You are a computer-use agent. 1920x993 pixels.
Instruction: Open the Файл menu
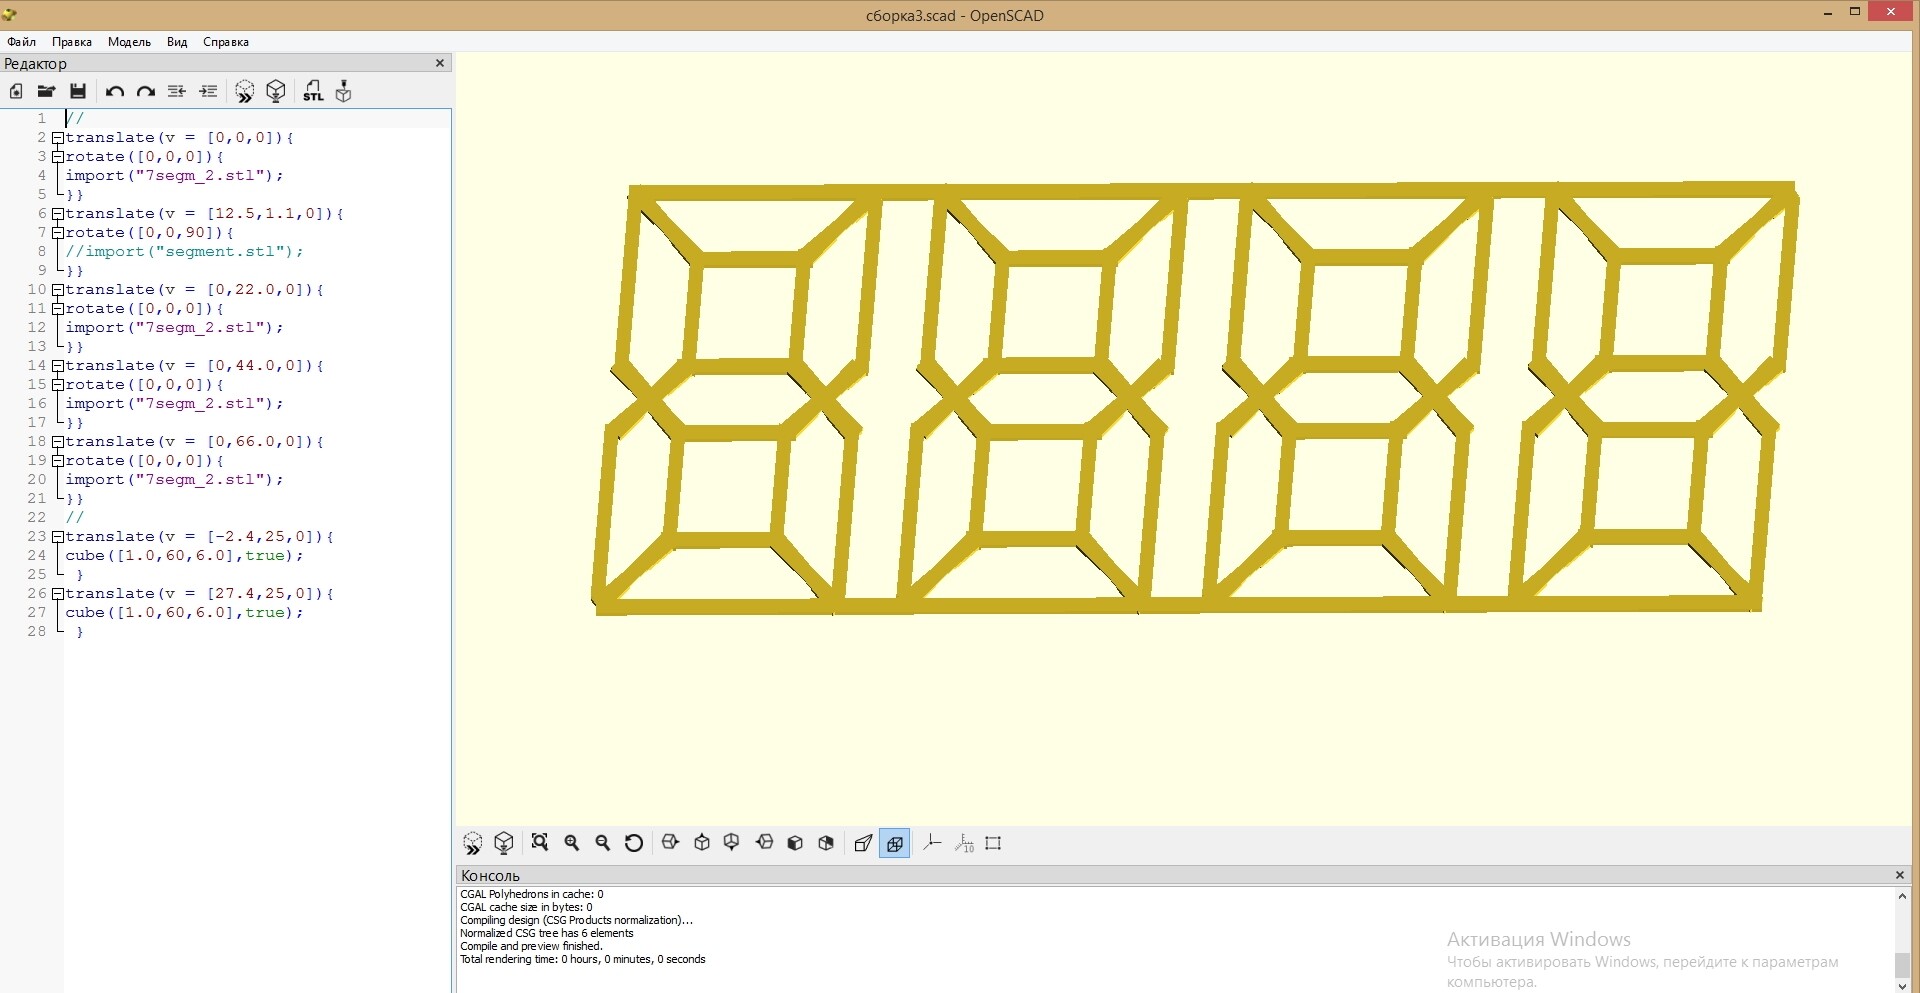point(21,42)
